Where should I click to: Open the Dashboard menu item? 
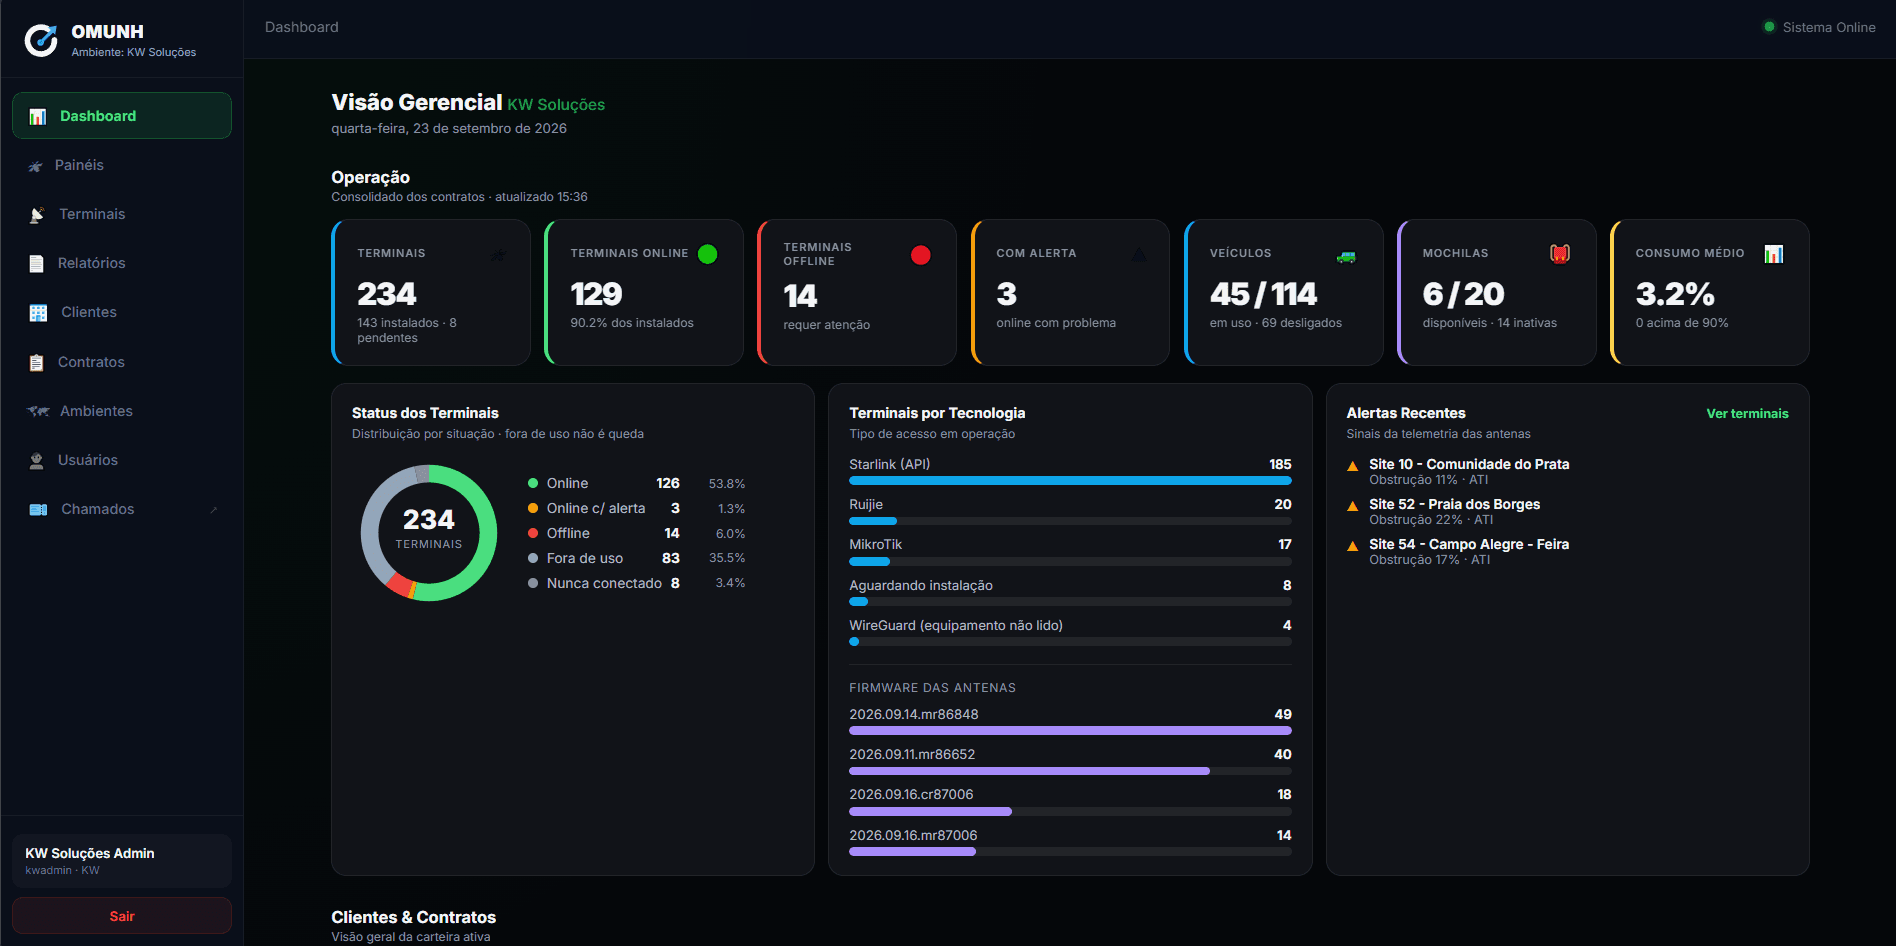click(x=122, y=116)
